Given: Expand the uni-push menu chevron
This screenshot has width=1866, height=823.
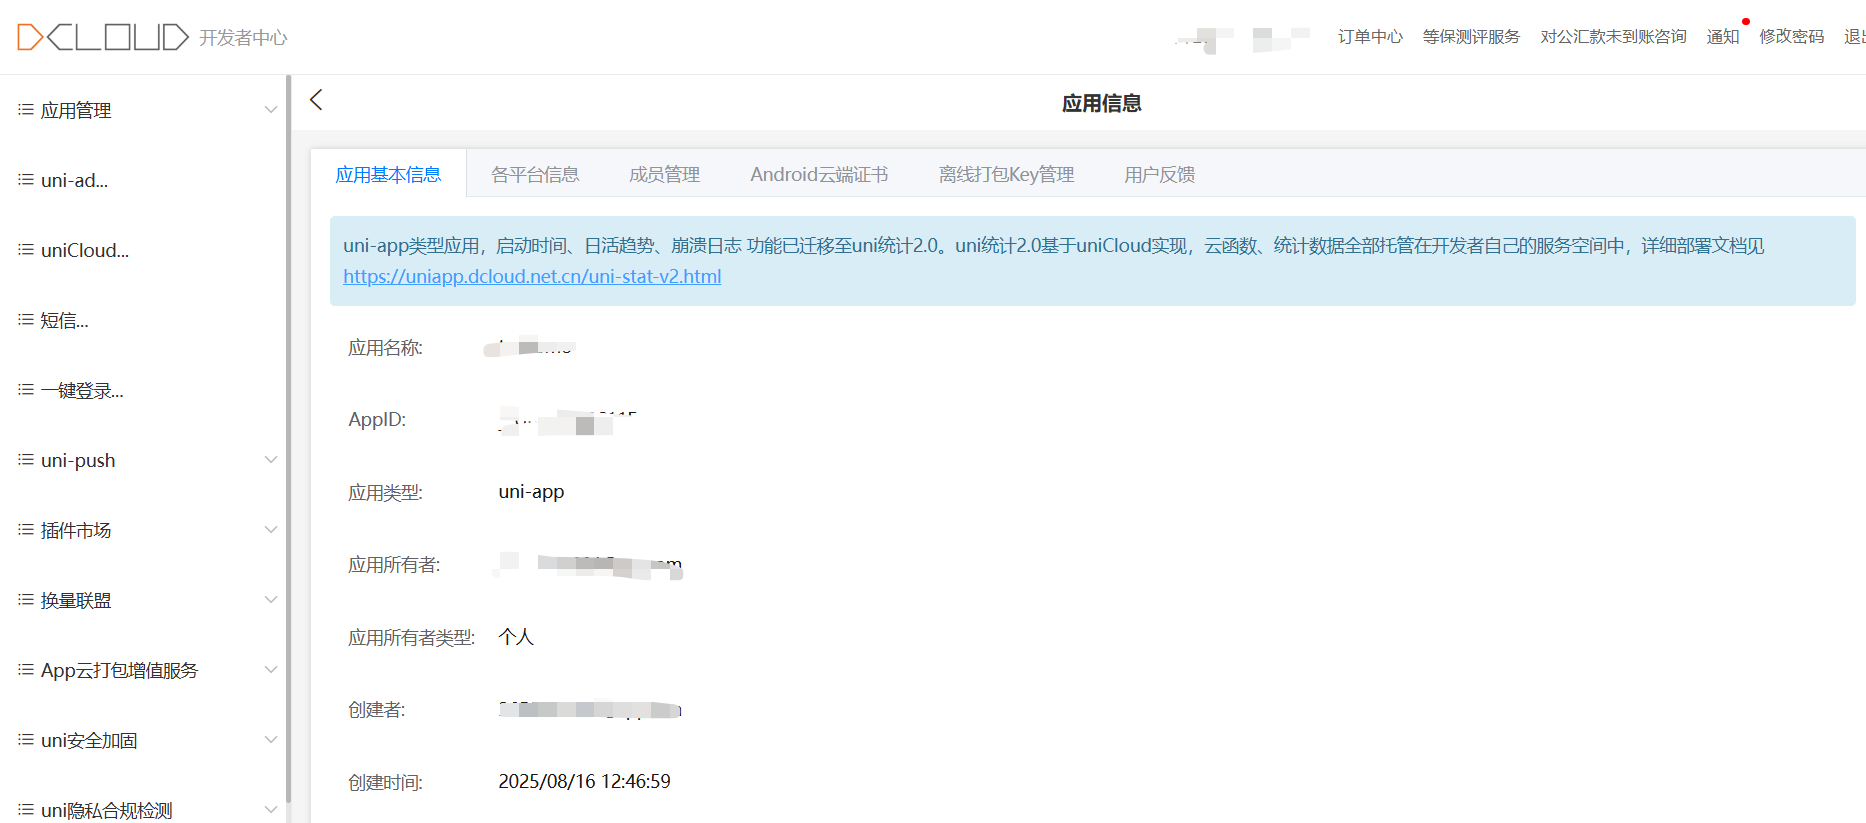Looking at the screenshot, I should [x=270, y=460].
